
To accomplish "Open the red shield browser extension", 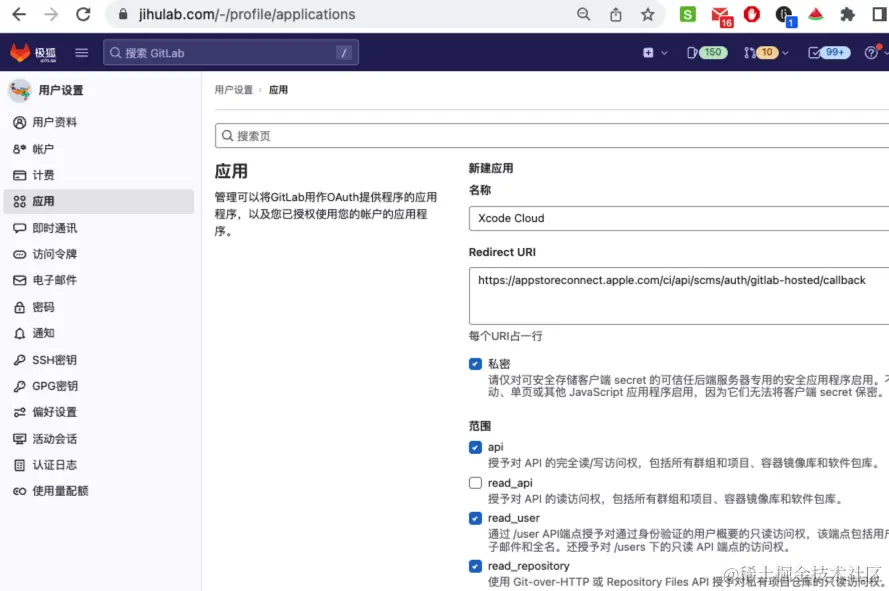I will point(752,14).
